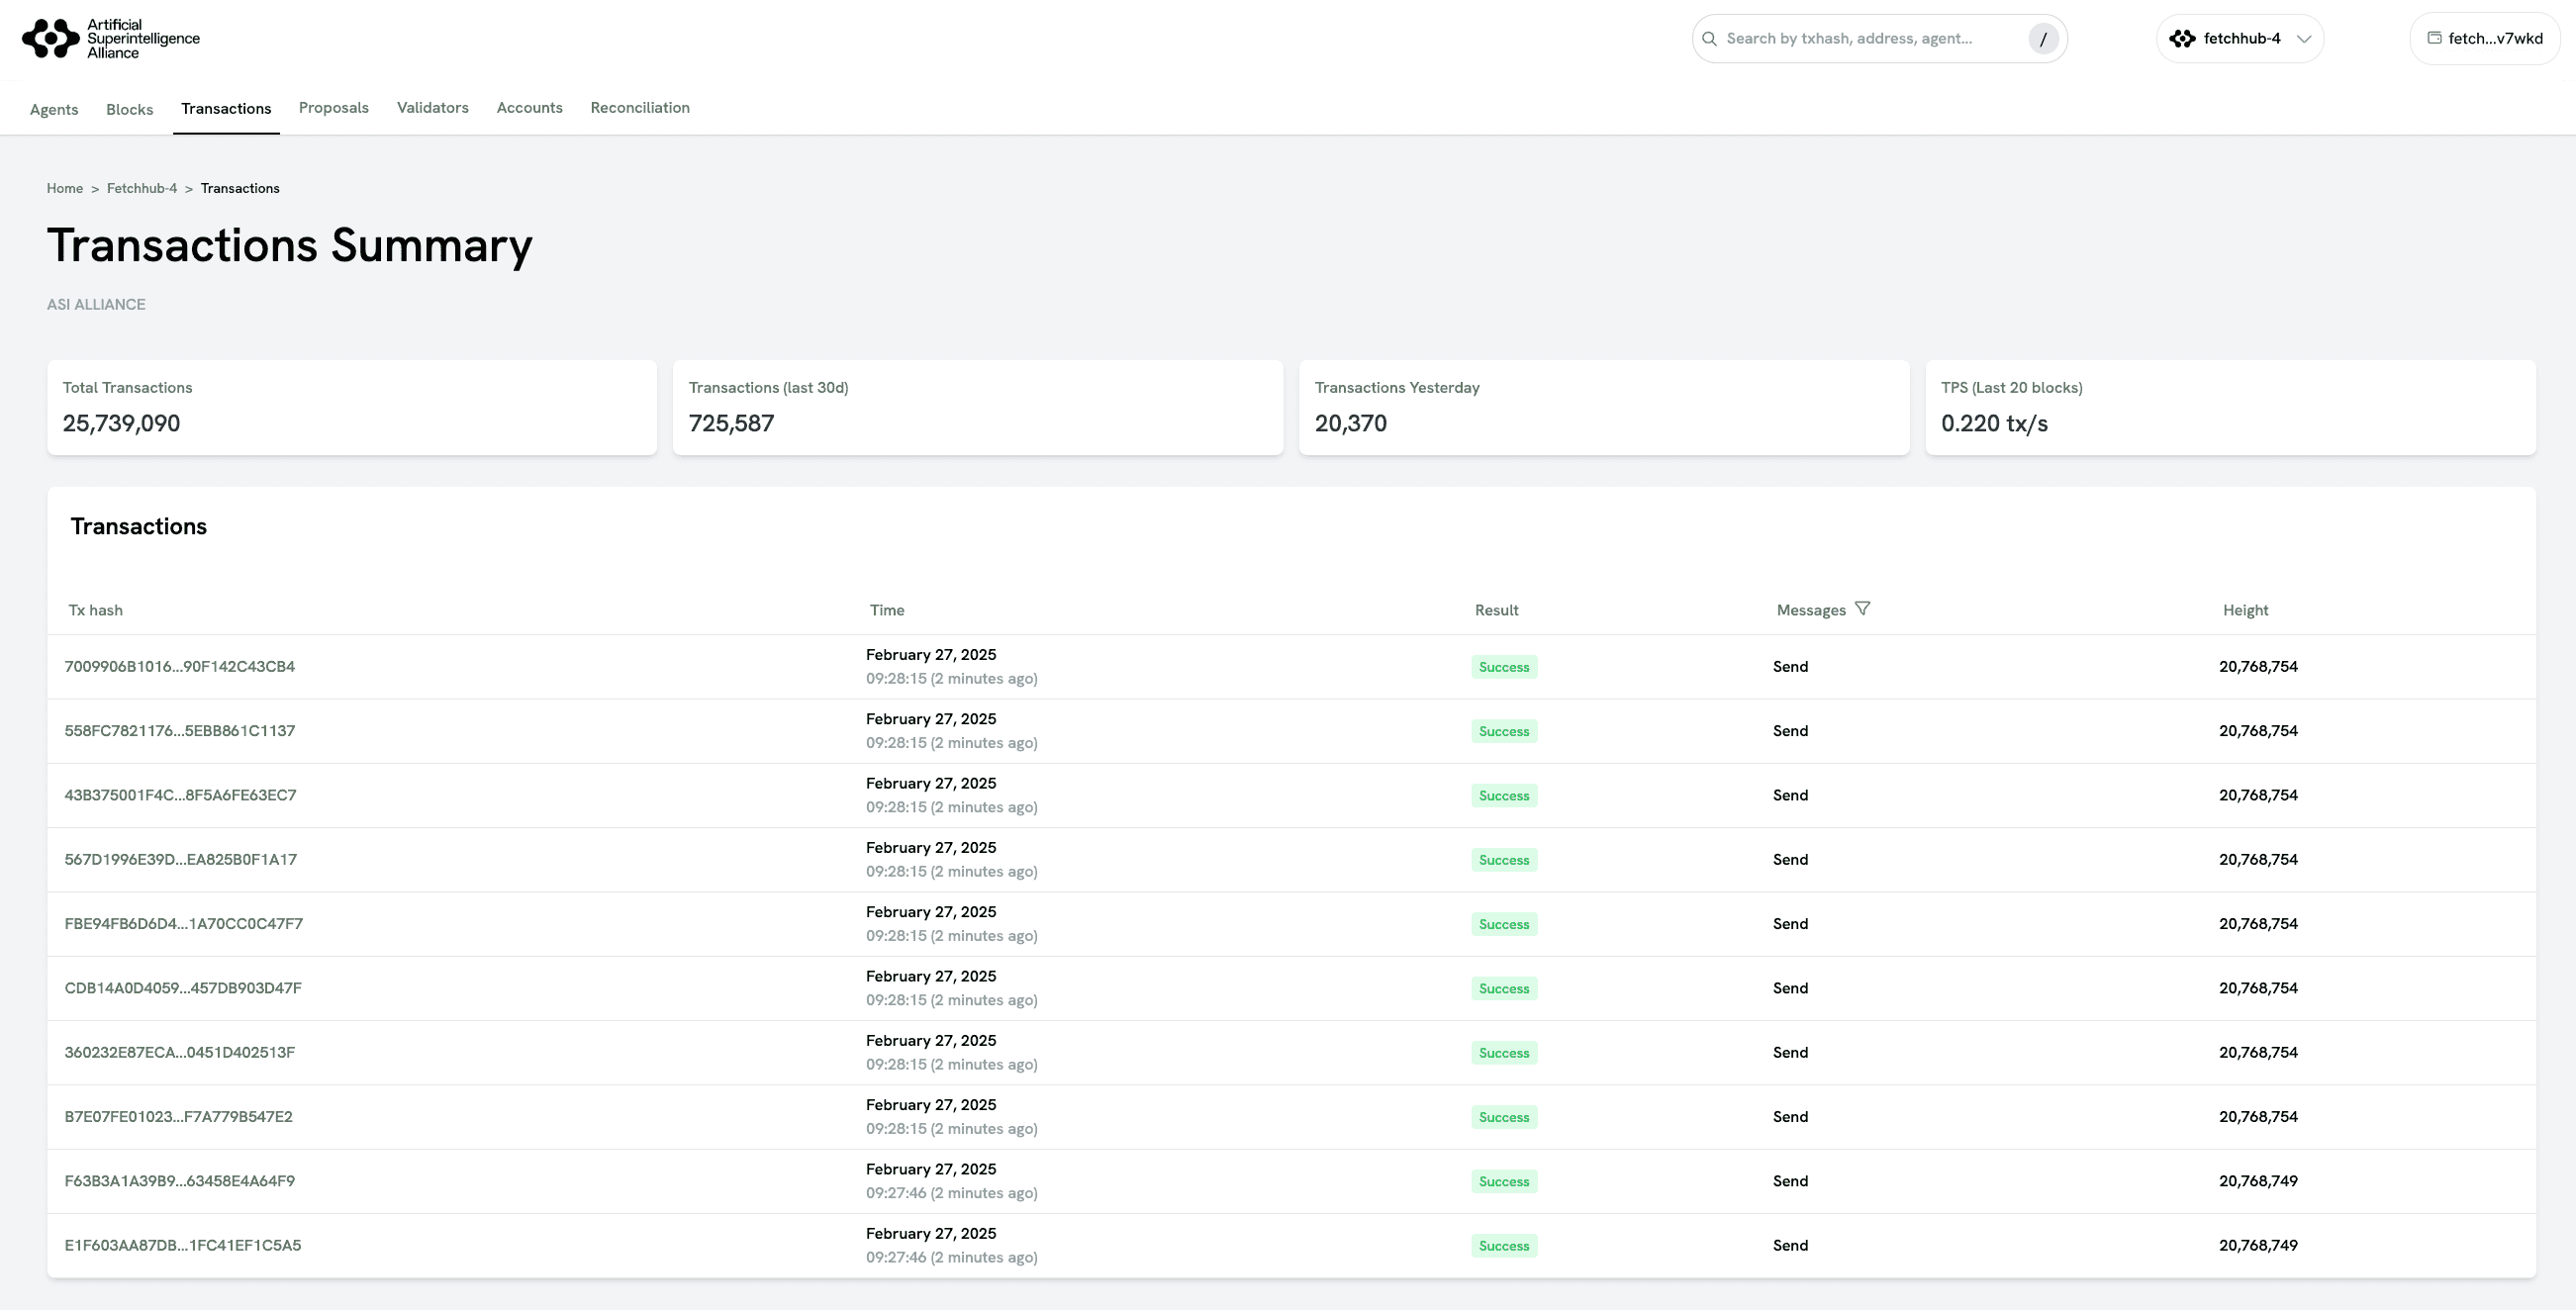Image resolution: width=2576 pixels, height=1310 pixels.
Task: Open transaction 7009906B1016...90F142C43CB4
Action: click(179, 667)
